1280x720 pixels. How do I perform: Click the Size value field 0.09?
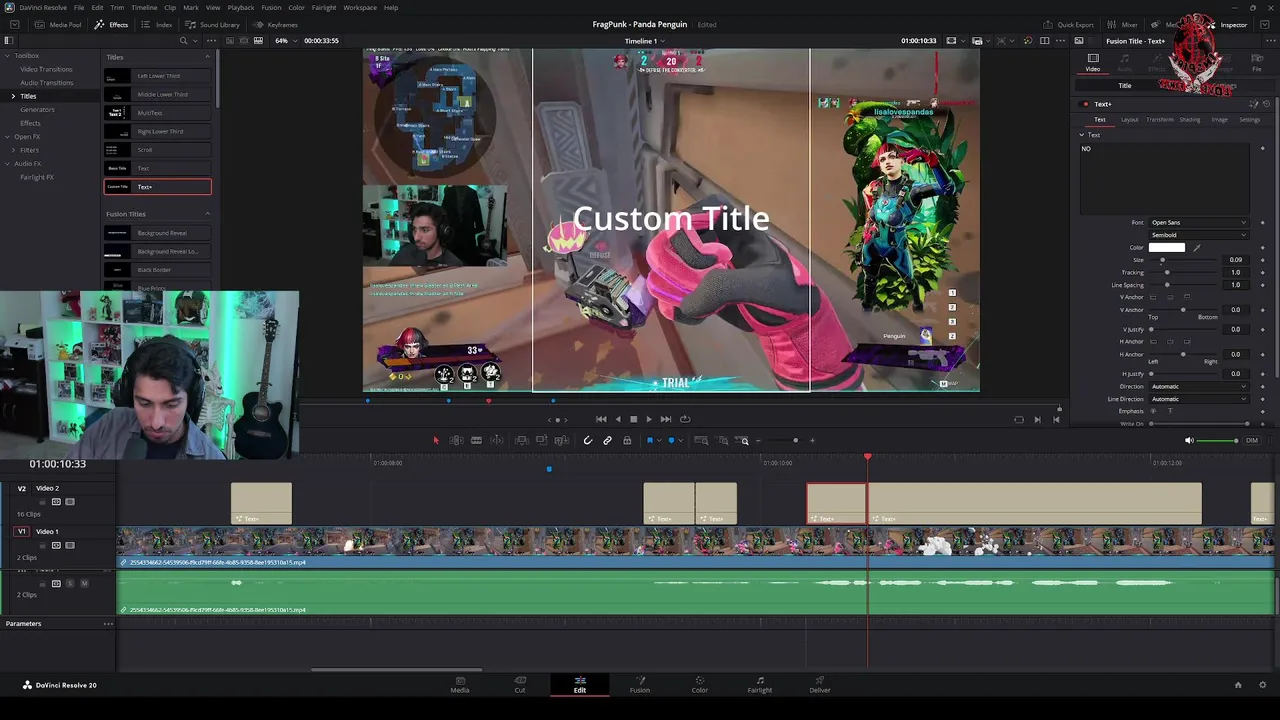pyautogui.click(x=1236, y=260)
